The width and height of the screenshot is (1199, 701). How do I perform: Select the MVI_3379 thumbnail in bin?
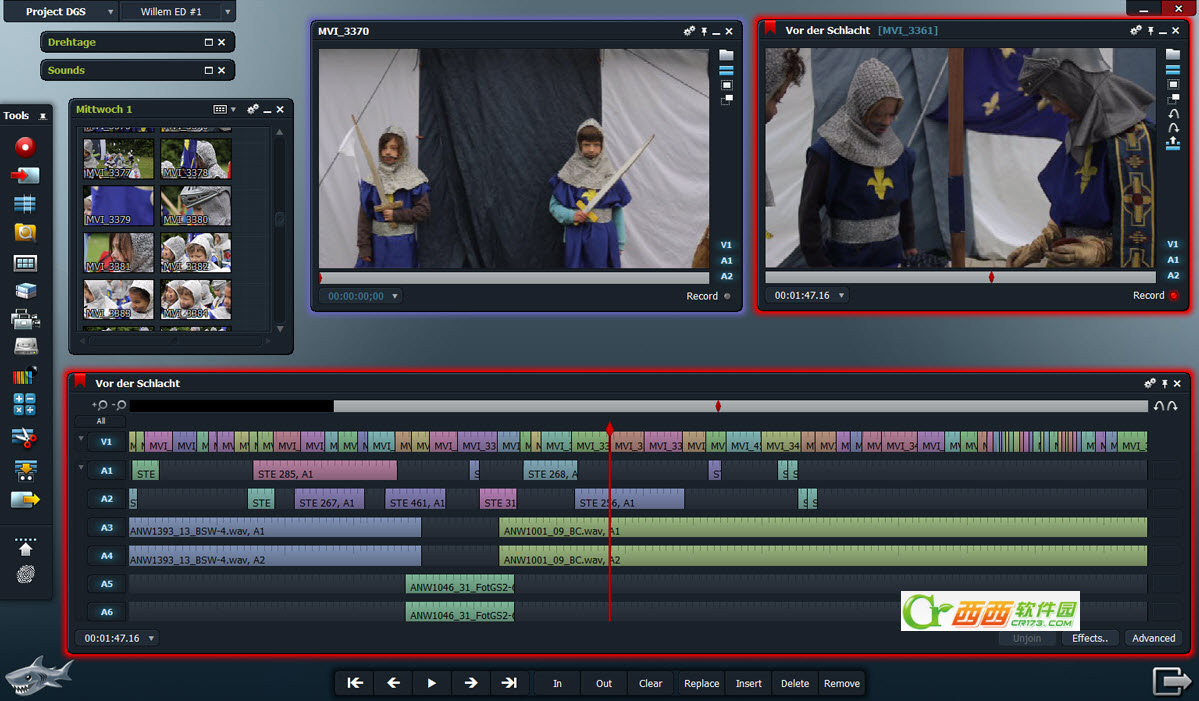pyautogui.click(x=118, y=205)
